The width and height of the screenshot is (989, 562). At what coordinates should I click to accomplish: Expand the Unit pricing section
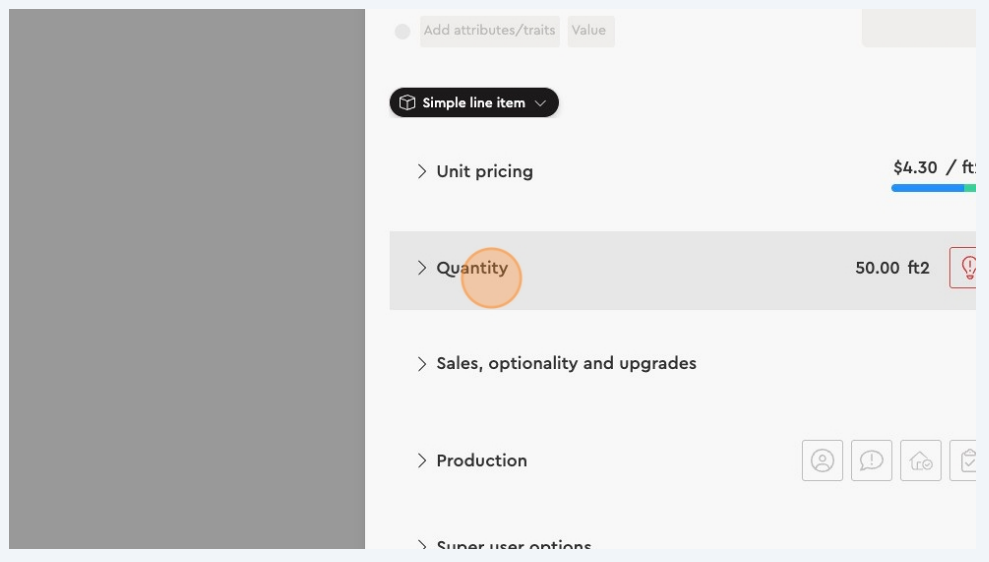(x=422, y=171)
